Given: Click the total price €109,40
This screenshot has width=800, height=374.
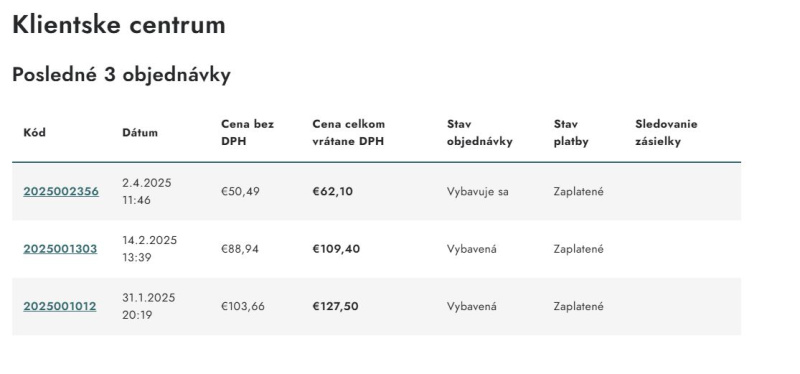Looking at the screenshot, I should [x=336, y=249].
